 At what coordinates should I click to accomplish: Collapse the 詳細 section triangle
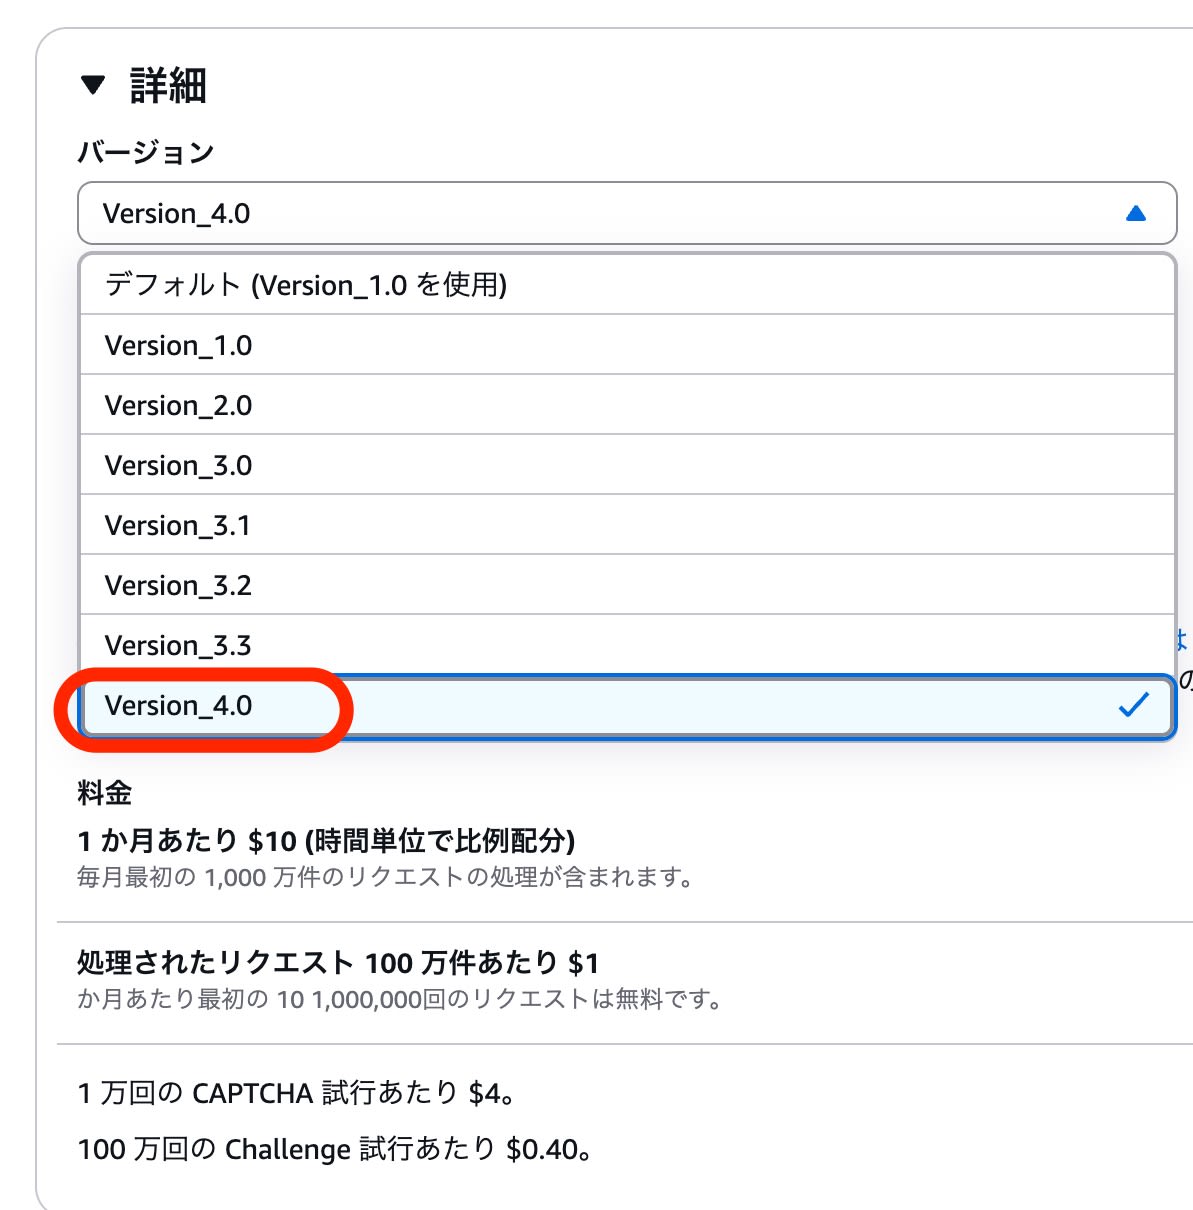93,86
